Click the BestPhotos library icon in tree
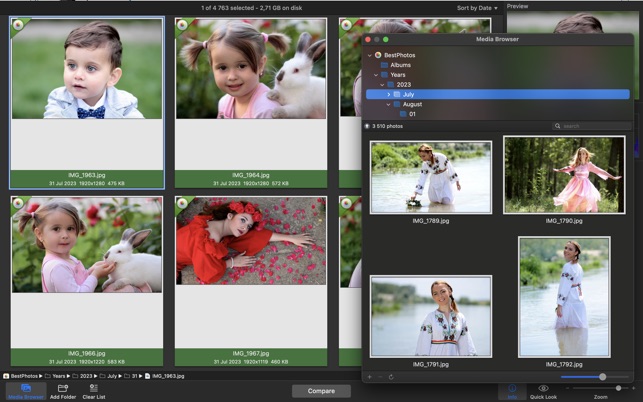Image resolution: width=643 pixels, height=402 pixels. tap(379, 55)
